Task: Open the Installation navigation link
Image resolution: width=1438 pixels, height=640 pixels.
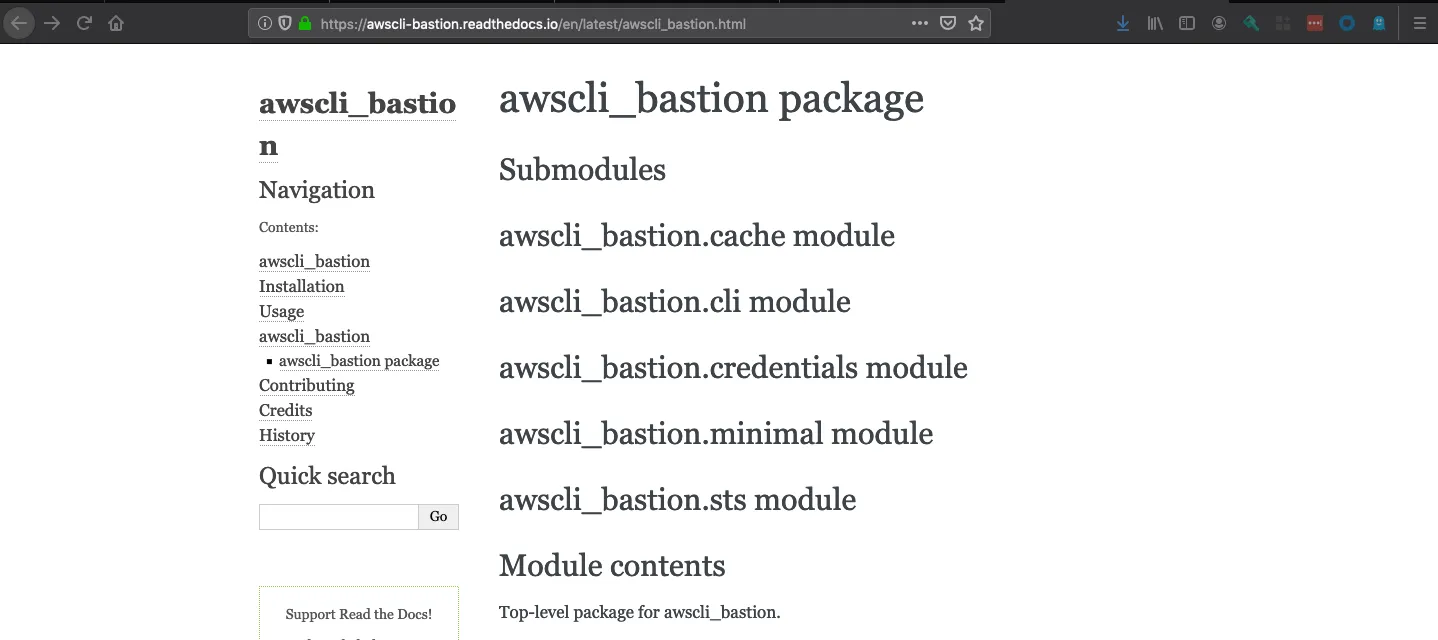Action: (301, 286)
